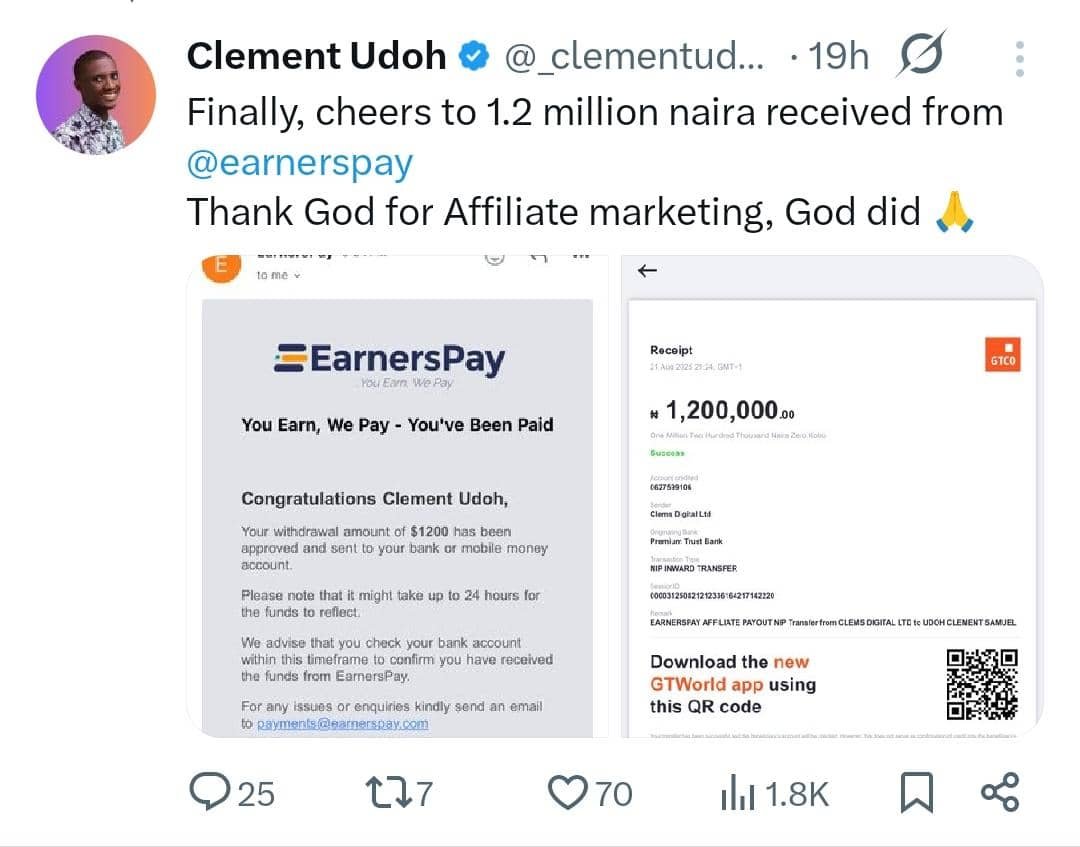Screen dimensions: 1080x847
Task: Click the blue verified badge
Action: pos(473,57)
